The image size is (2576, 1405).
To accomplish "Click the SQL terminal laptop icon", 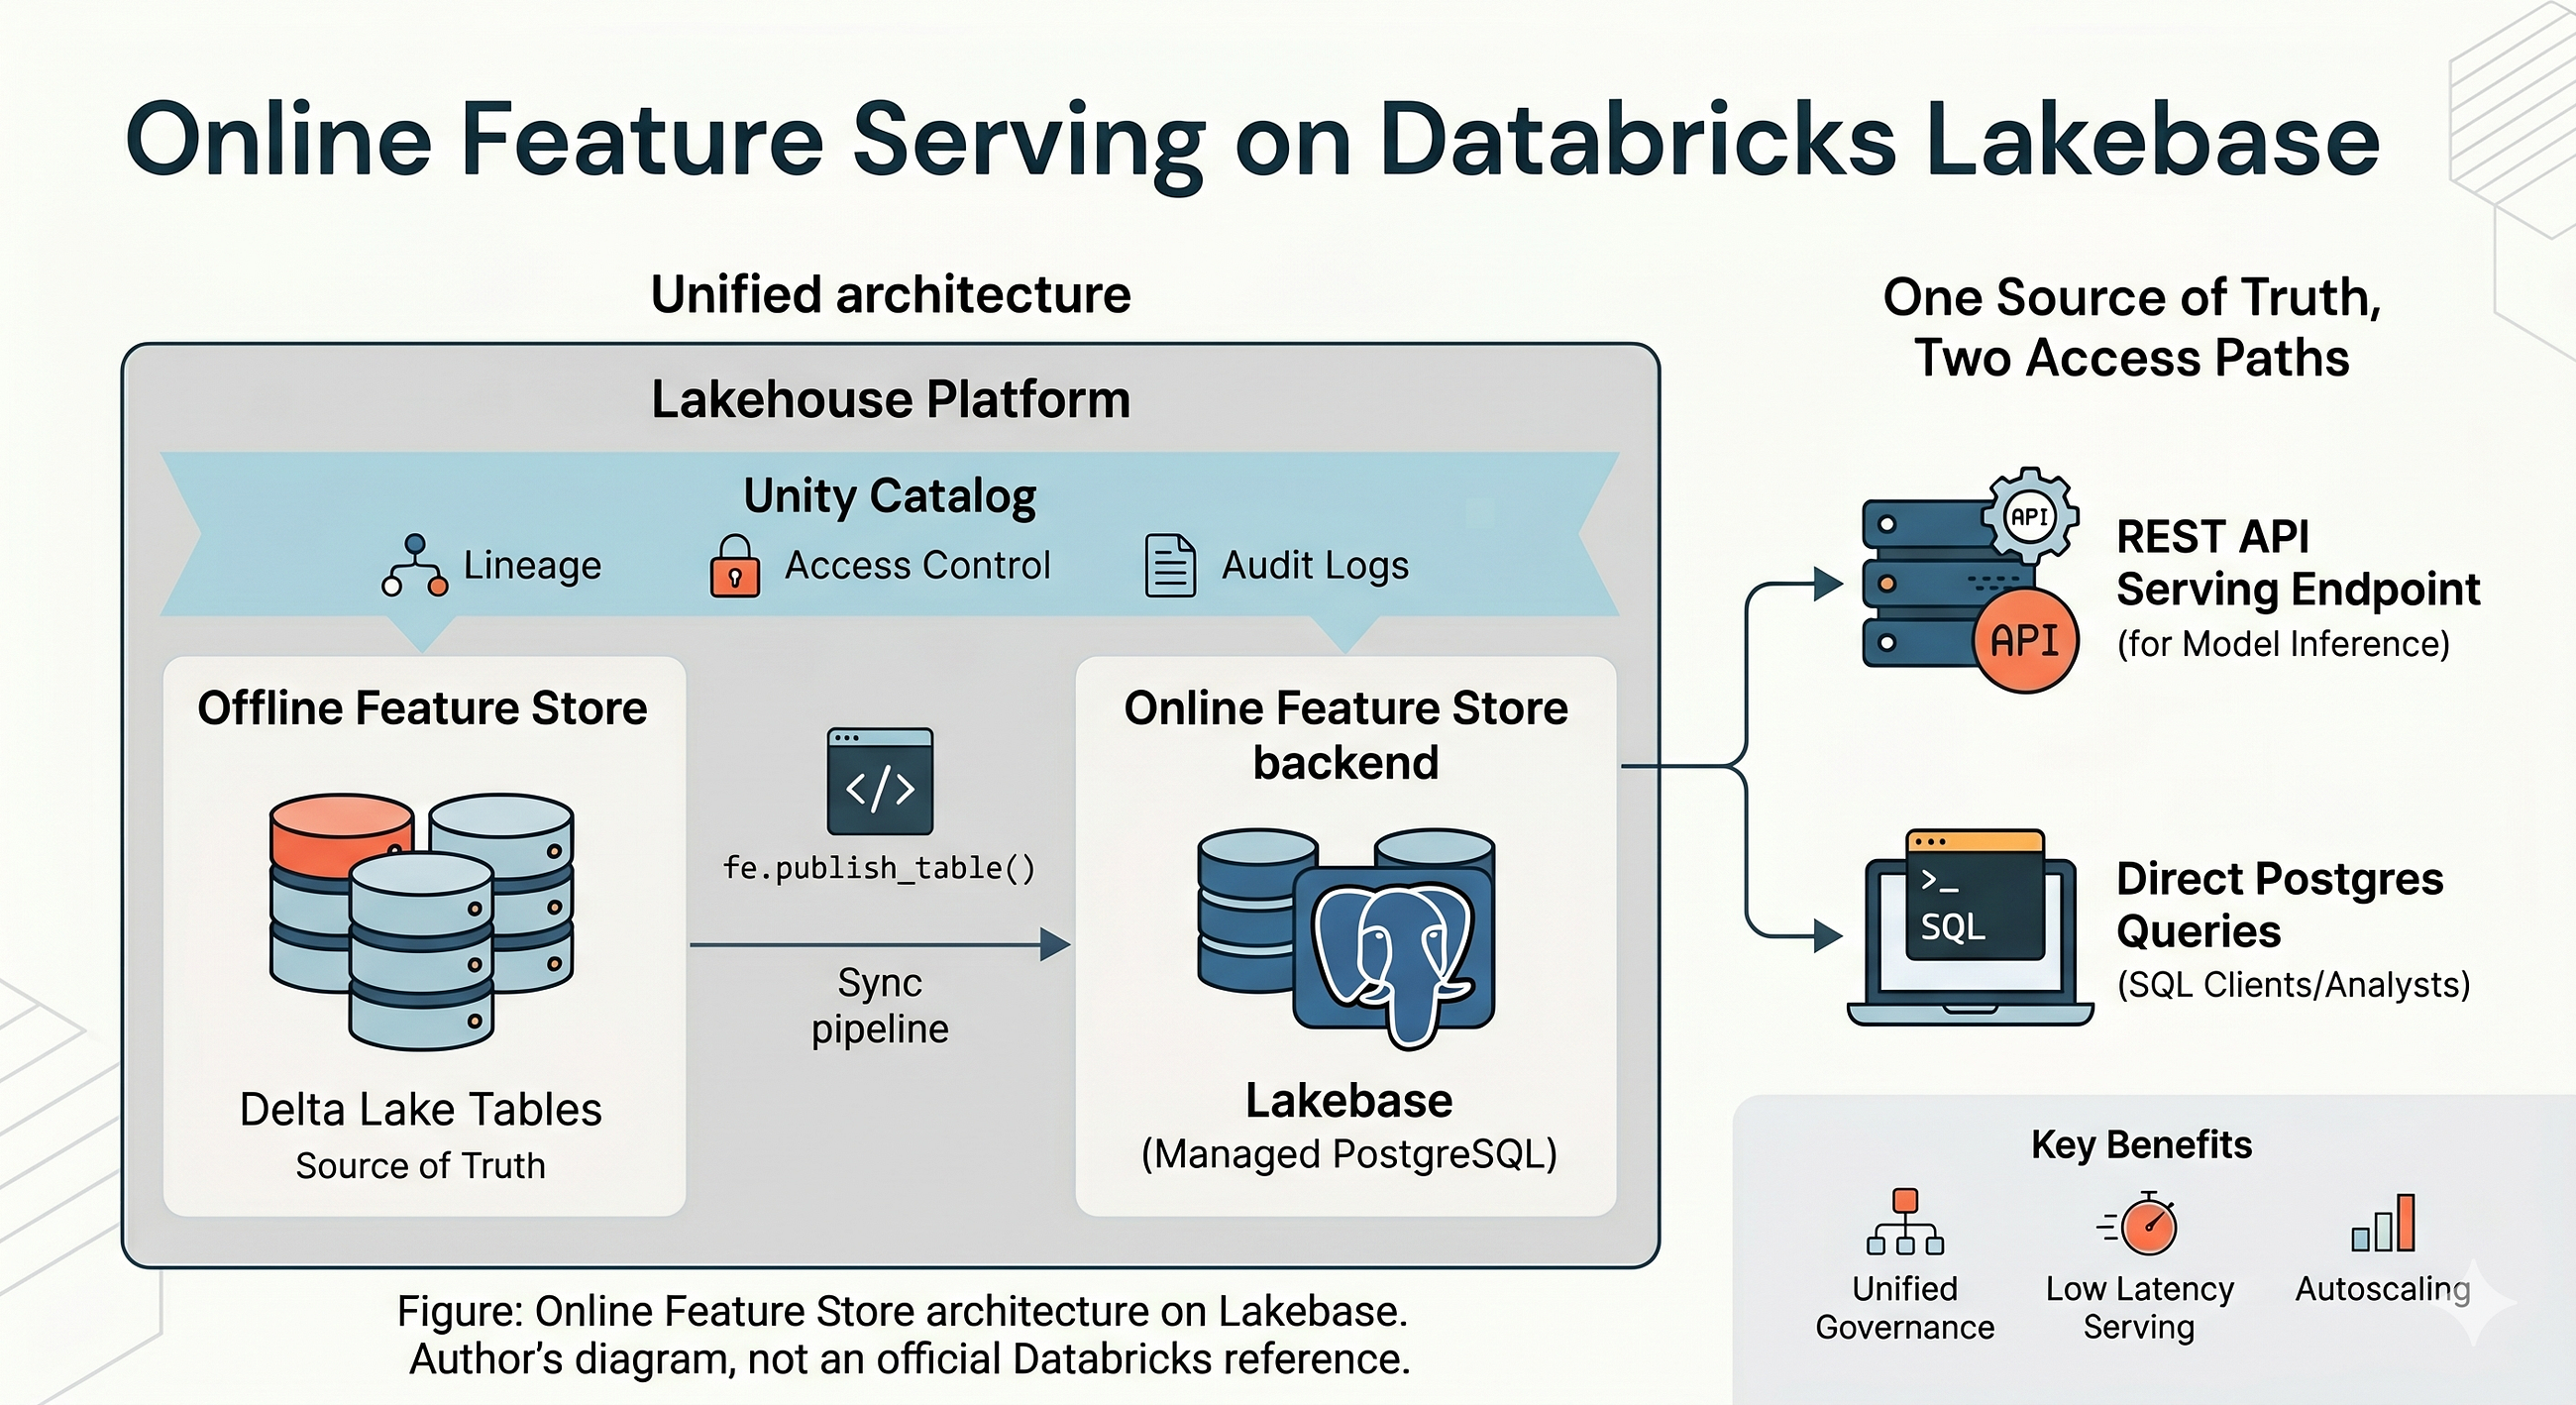I will click(x=1970, y=927).
